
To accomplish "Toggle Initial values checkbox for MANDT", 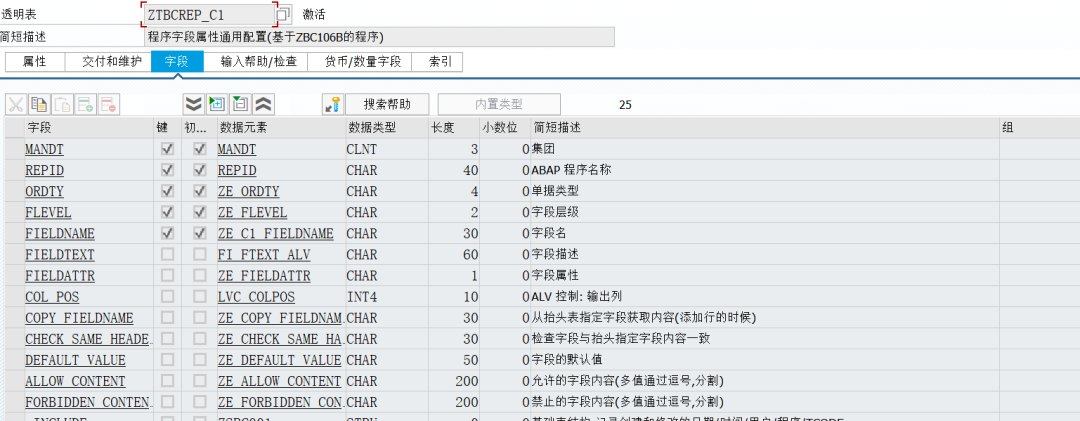I will tap(200, 148).
